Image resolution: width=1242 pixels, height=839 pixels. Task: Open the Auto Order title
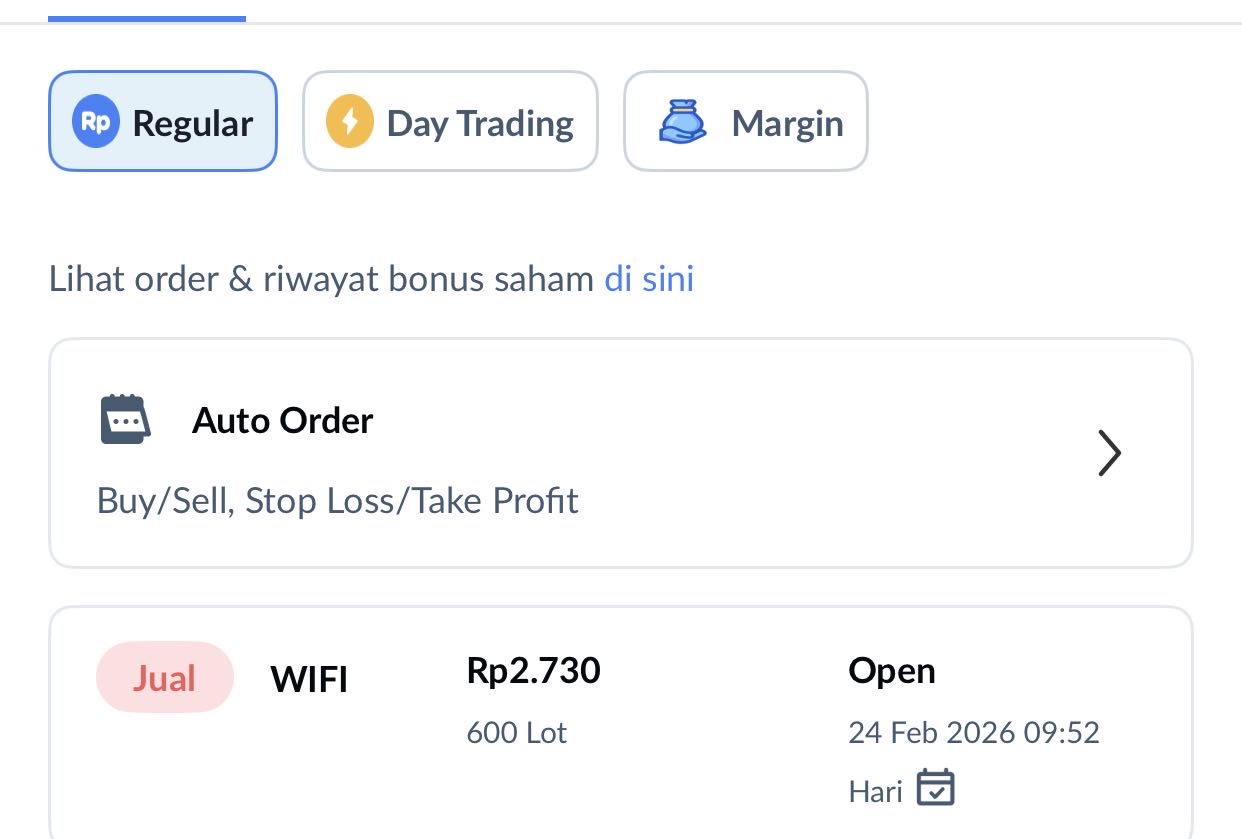tap(282, 421)
